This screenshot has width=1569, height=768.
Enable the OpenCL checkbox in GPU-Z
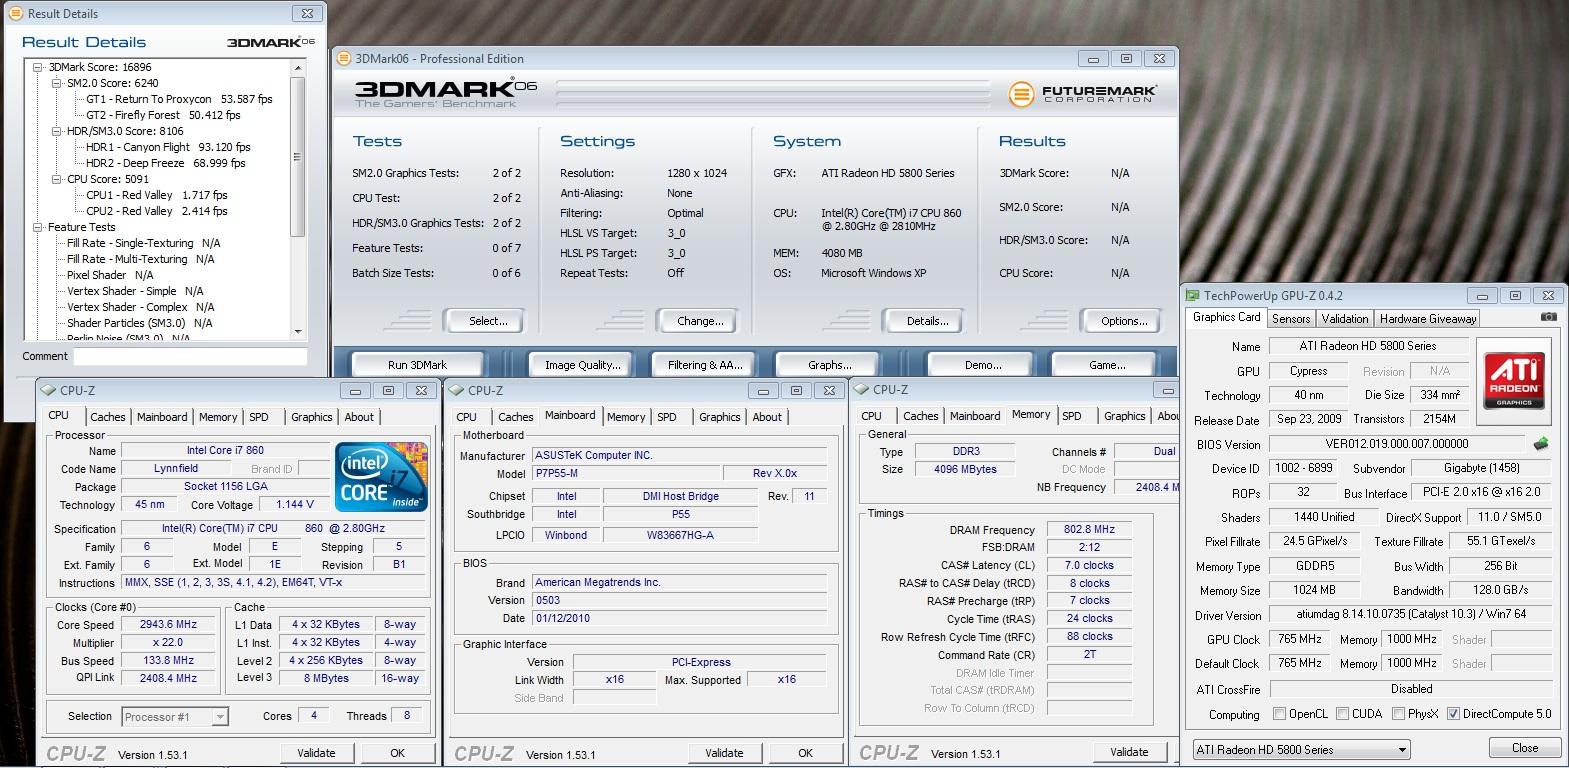pos(1279,714)
